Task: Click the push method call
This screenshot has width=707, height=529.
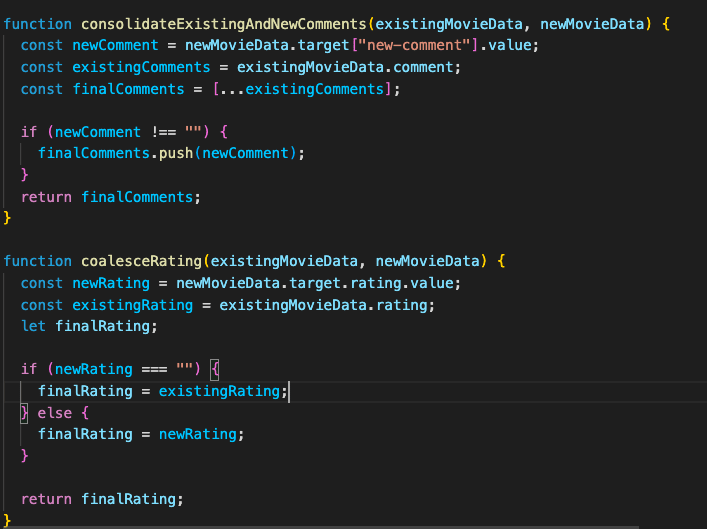Action: (x=176, y=153)
